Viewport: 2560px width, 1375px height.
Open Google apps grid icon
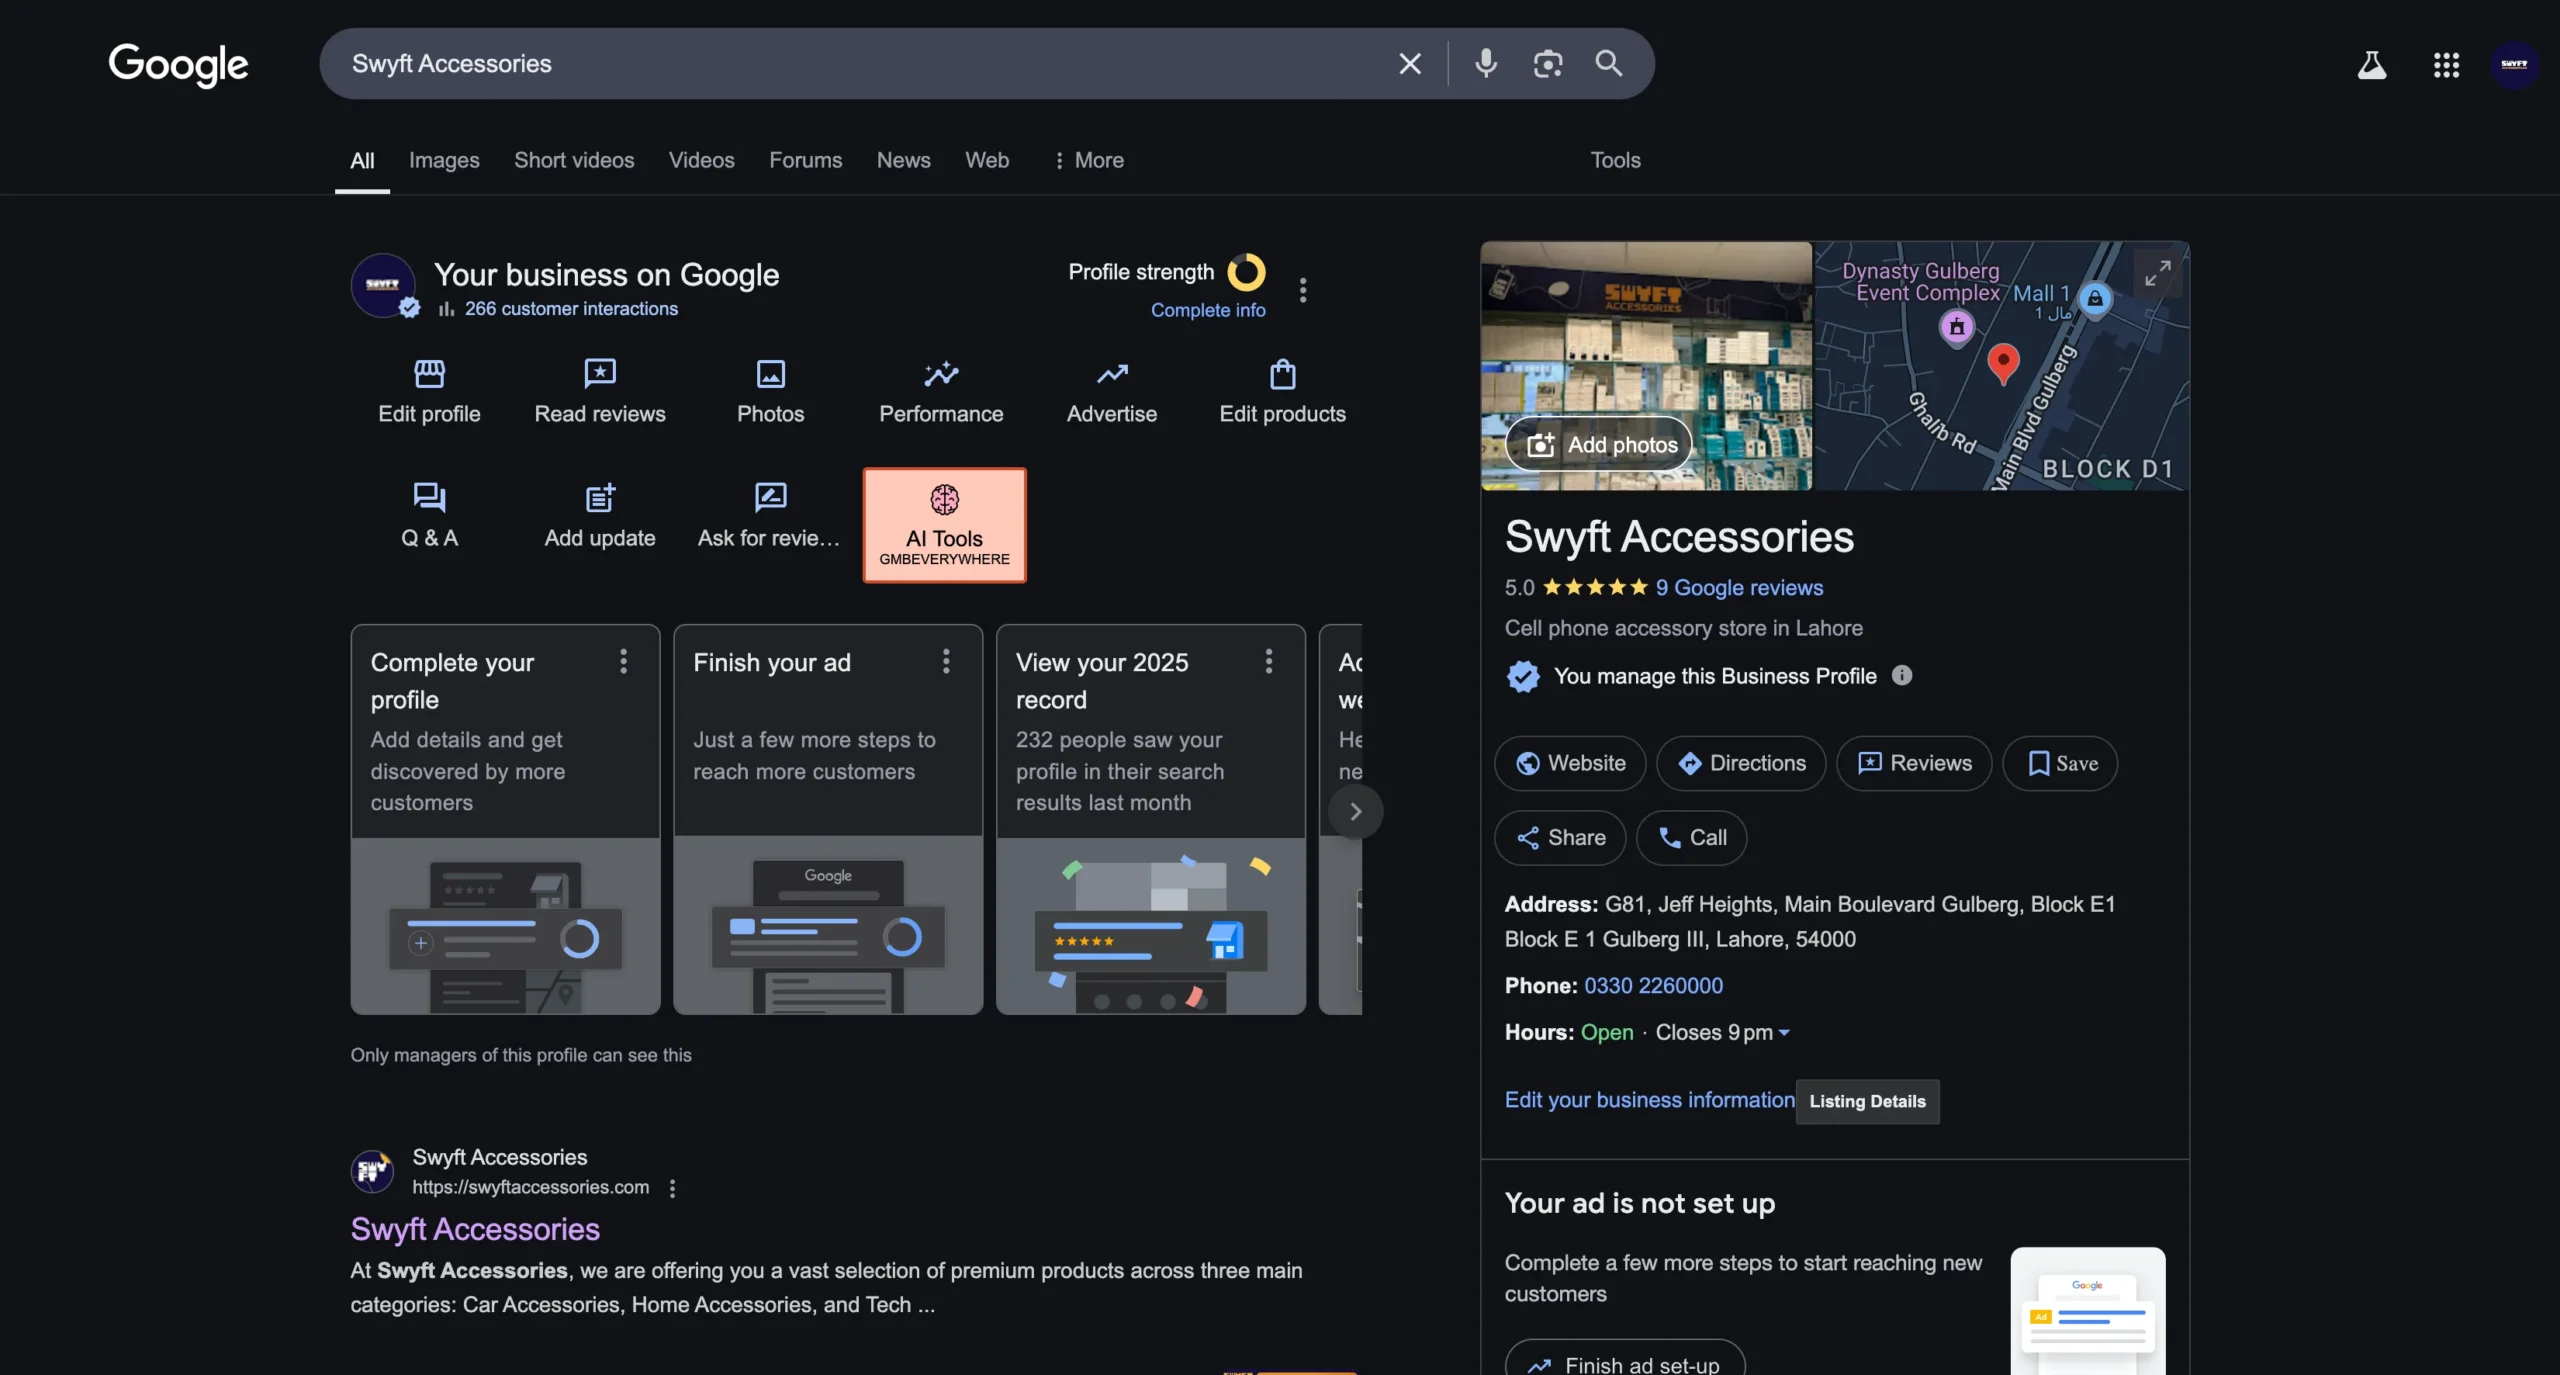coord(2446,66)
